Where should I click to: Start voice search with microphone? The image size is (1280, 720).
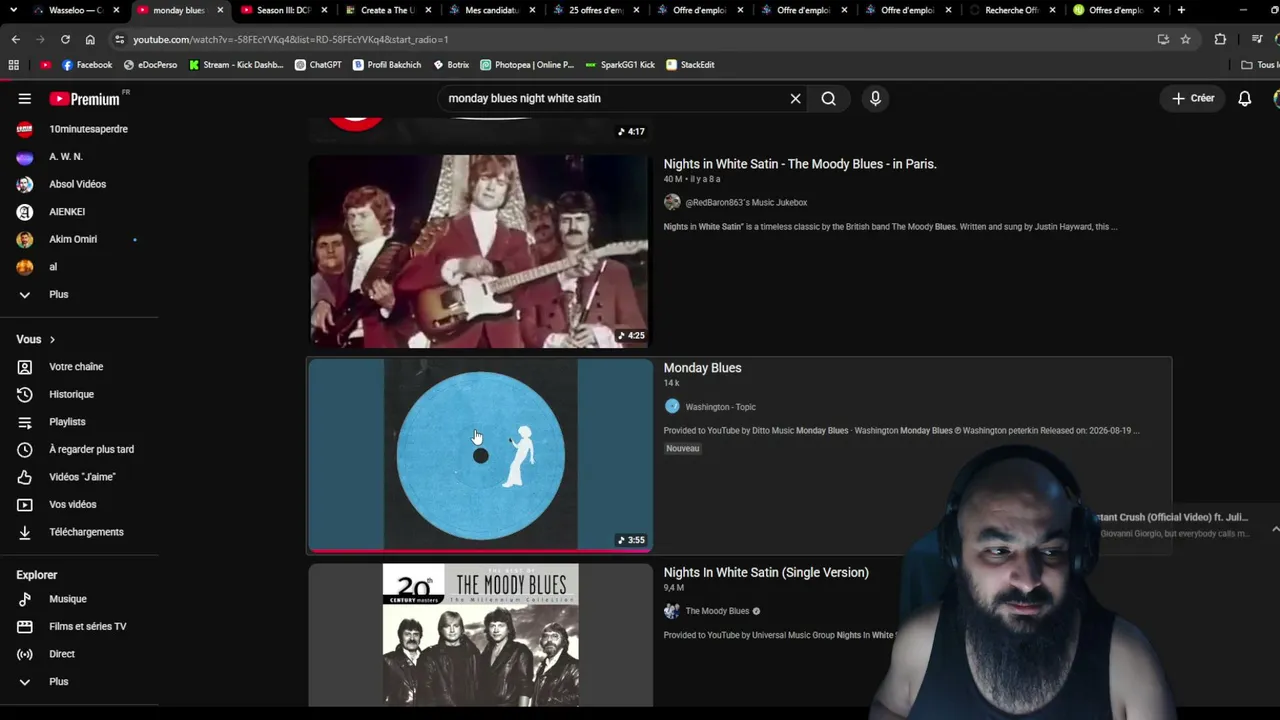point(875,99)
